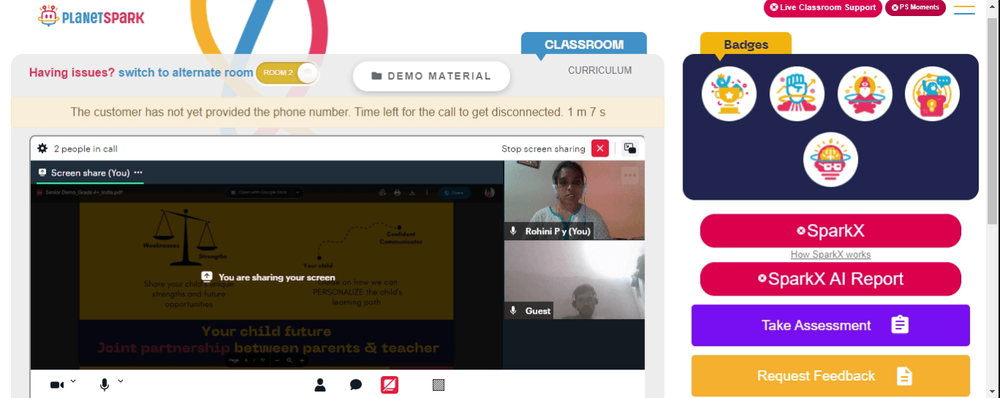This screenshot has height=398, width=1000.
Task: Open the chat bubble icon
Action: [x=356, y=385]
